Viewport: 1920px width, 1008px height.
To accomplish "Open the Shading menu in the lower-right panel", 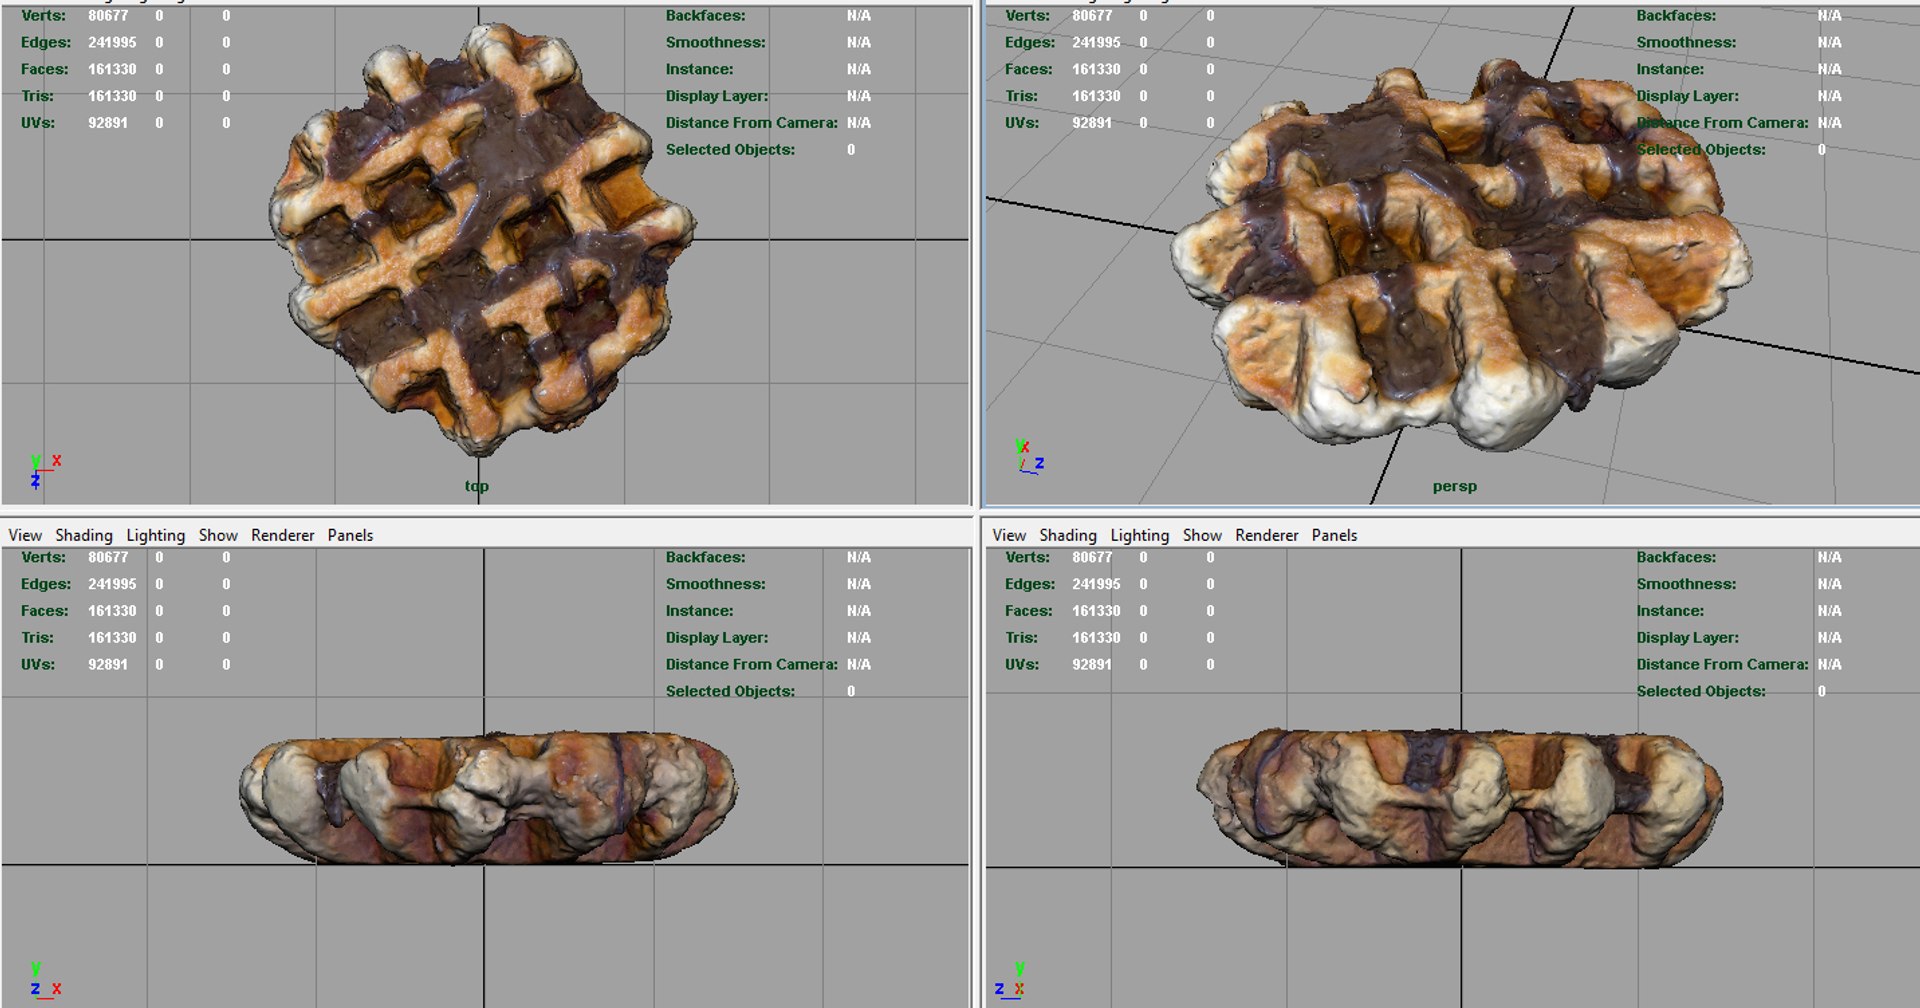I will click(x=1068, y=535).
